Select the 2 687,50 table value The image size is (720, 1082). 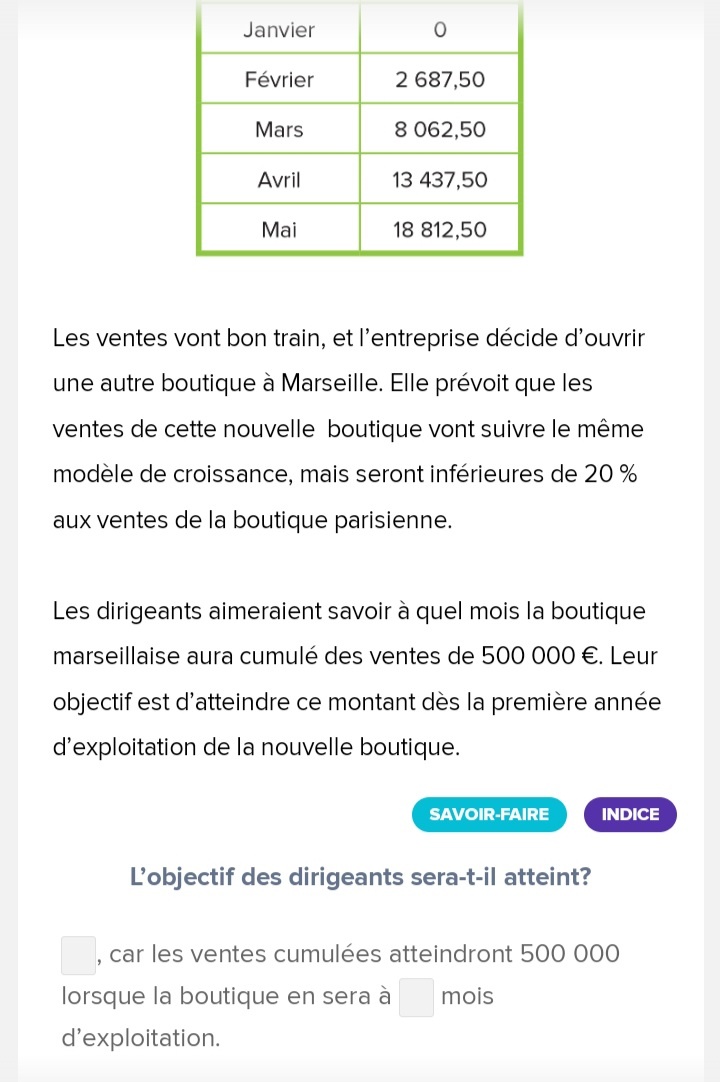pyautogui.click(x=439, y=80)
